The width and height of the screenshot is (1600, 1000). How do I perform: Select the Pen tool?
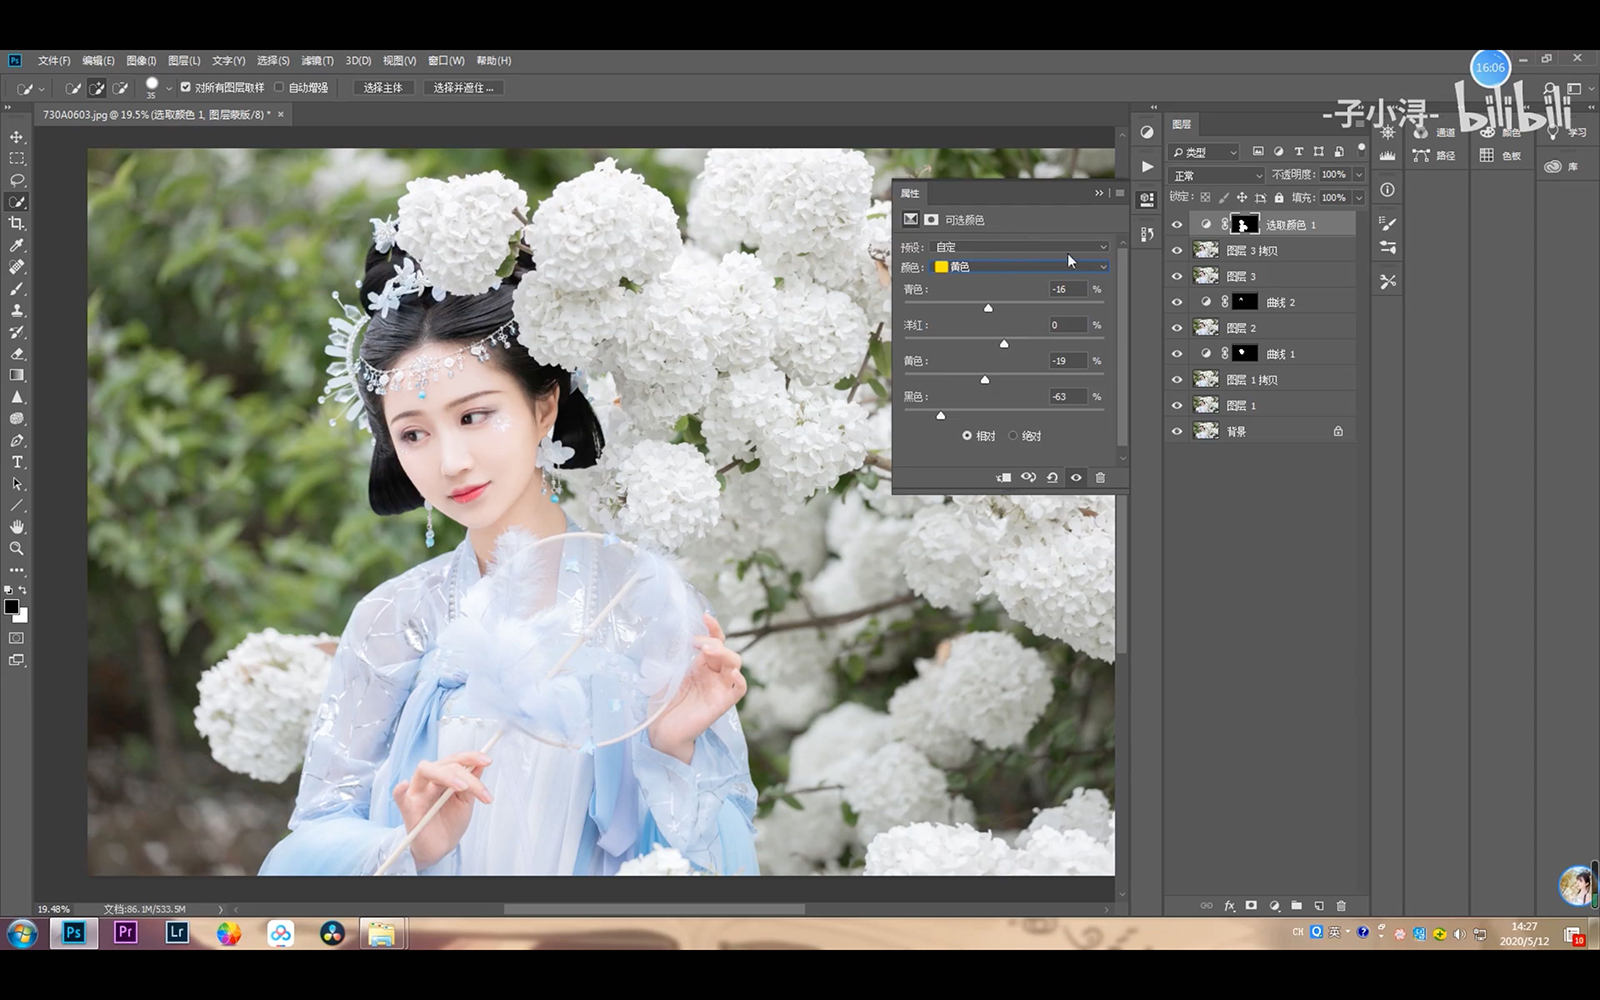click(x=17, y=441)
